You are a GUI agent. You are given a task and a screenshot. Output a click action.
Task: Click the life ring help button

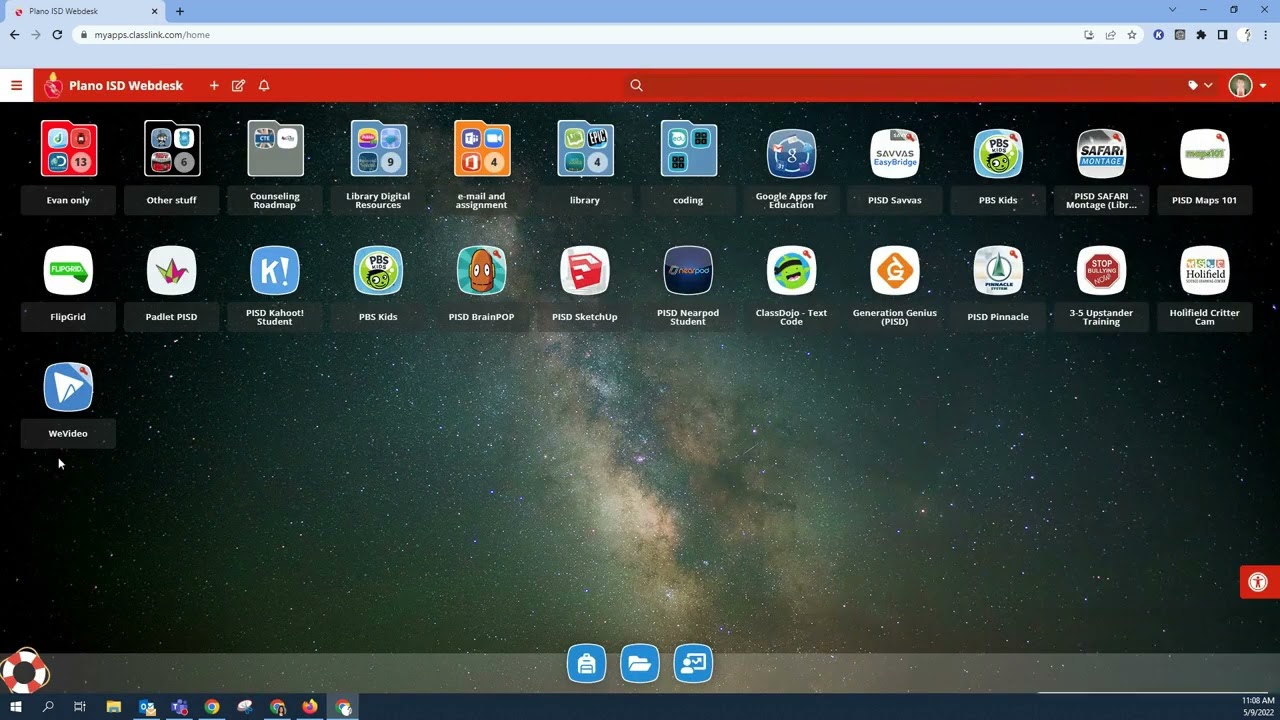(23, 671)
